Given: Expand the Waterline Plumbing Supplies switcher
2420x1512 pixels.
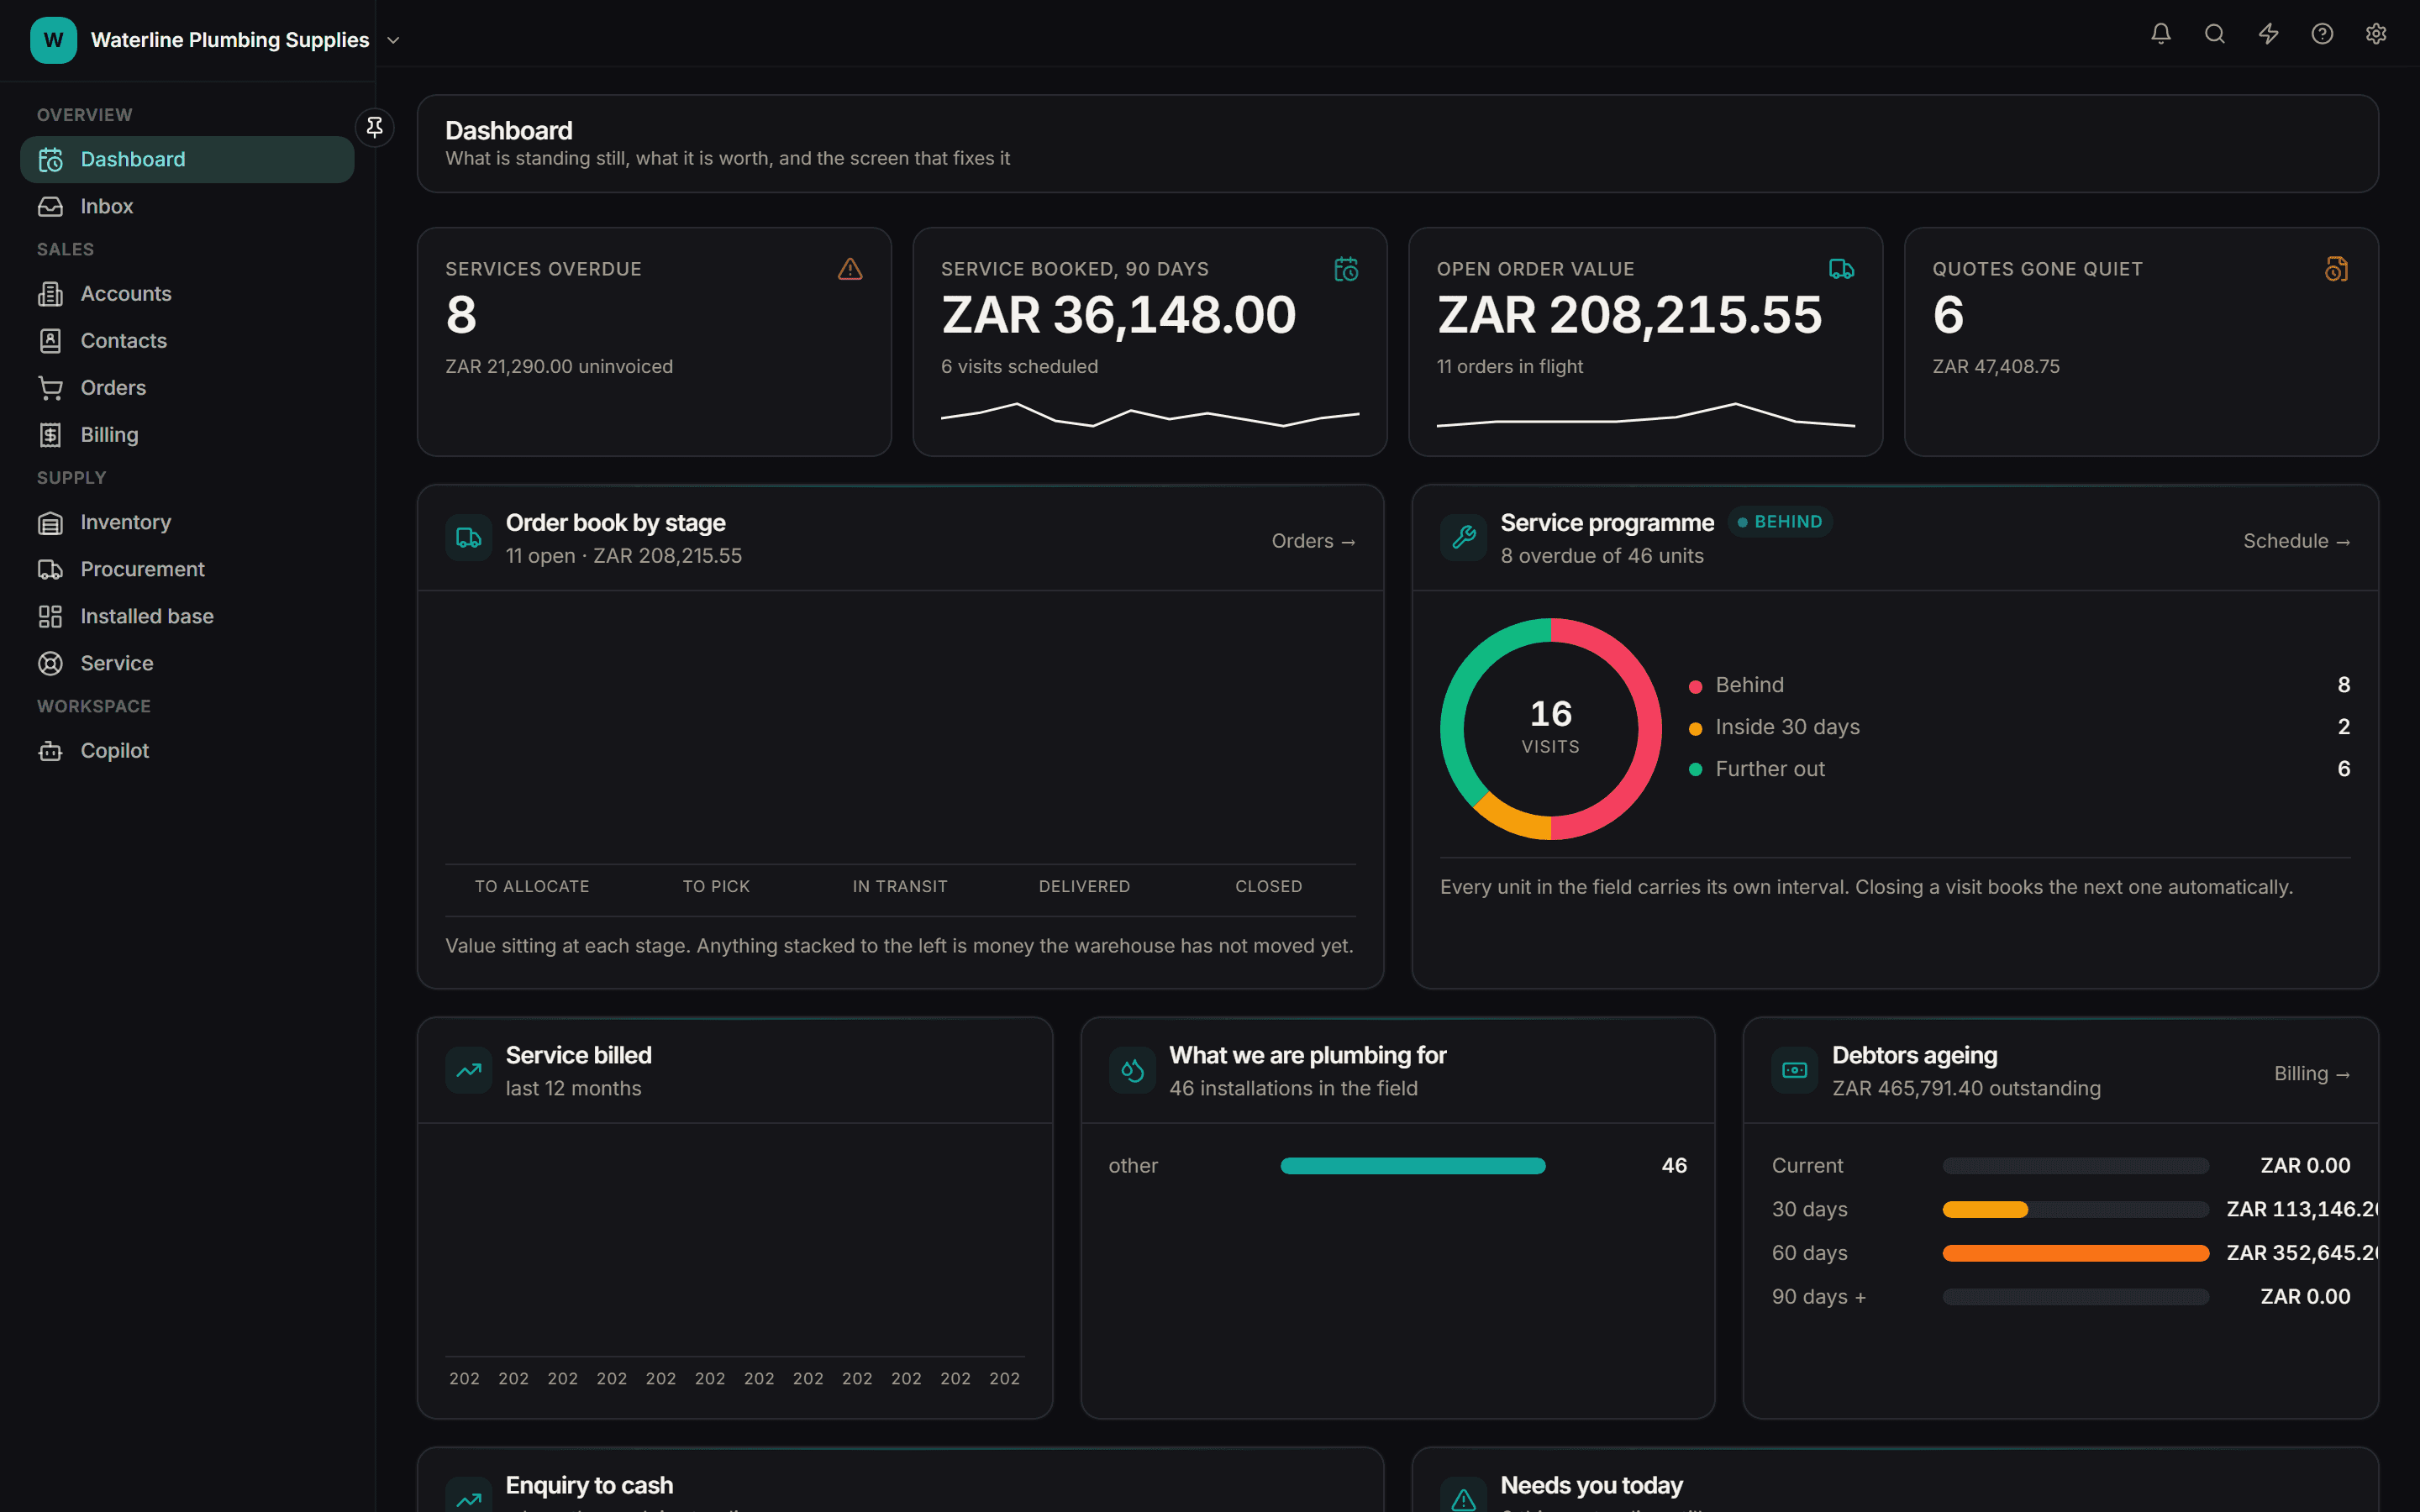Looking at the screenshot, I should pyautogui.click(x=393, y=40).
